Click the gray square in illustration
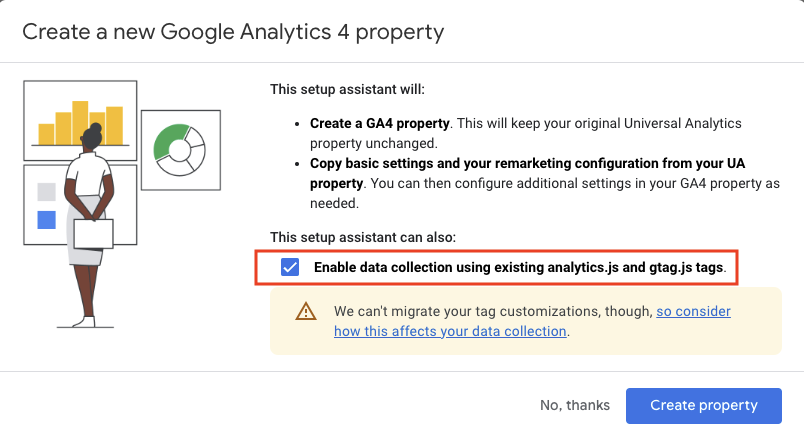Screen dimensions: 804x437 point(47,192)
